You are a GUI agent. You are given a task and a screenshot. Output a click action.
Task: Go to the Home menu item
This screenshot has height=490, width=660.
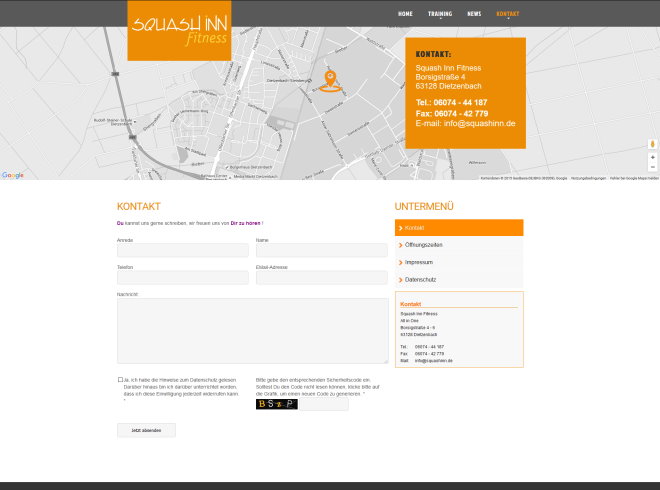tap(405, 14)
